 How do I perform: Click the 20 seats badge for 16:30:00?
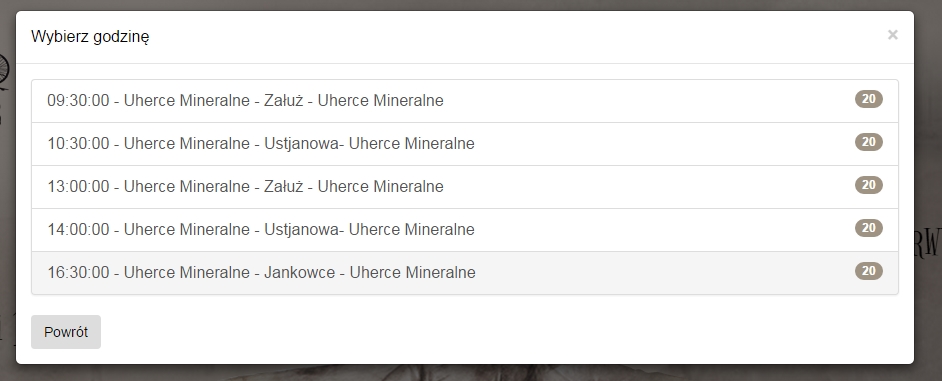coord(869,270)
